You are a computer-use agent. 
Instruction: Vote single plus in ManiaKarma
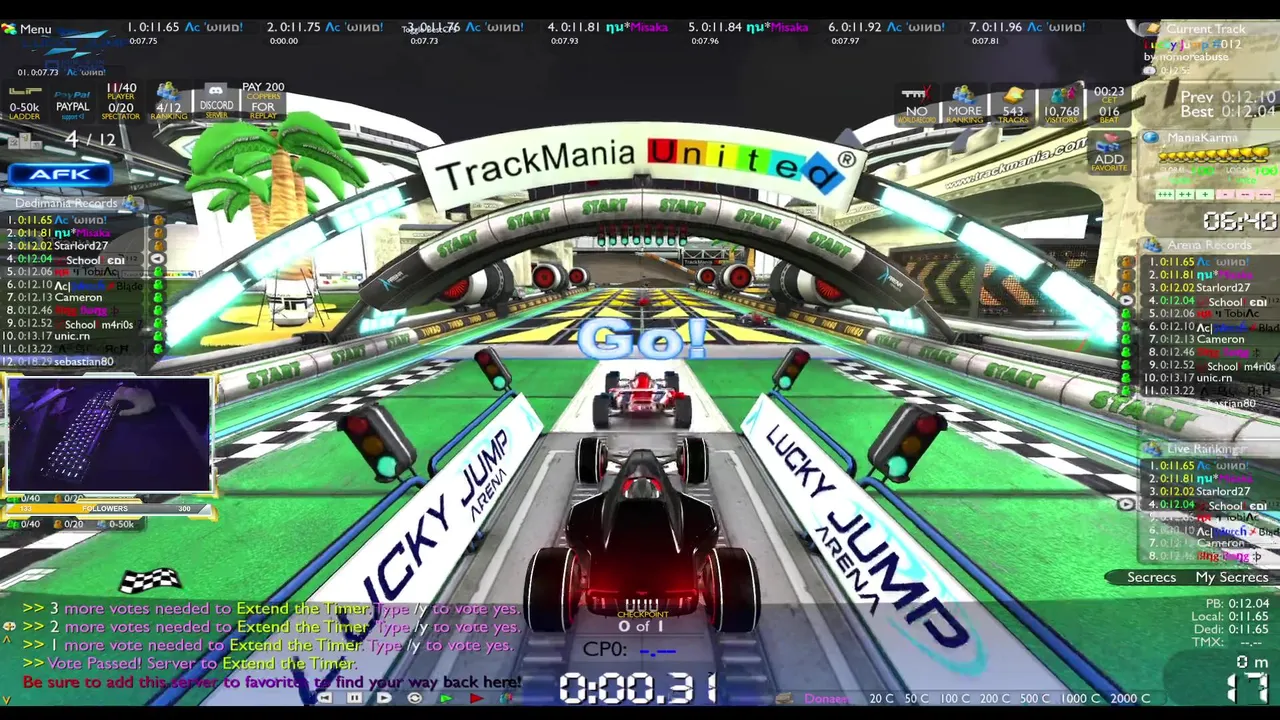click(x=1205, y=195)
